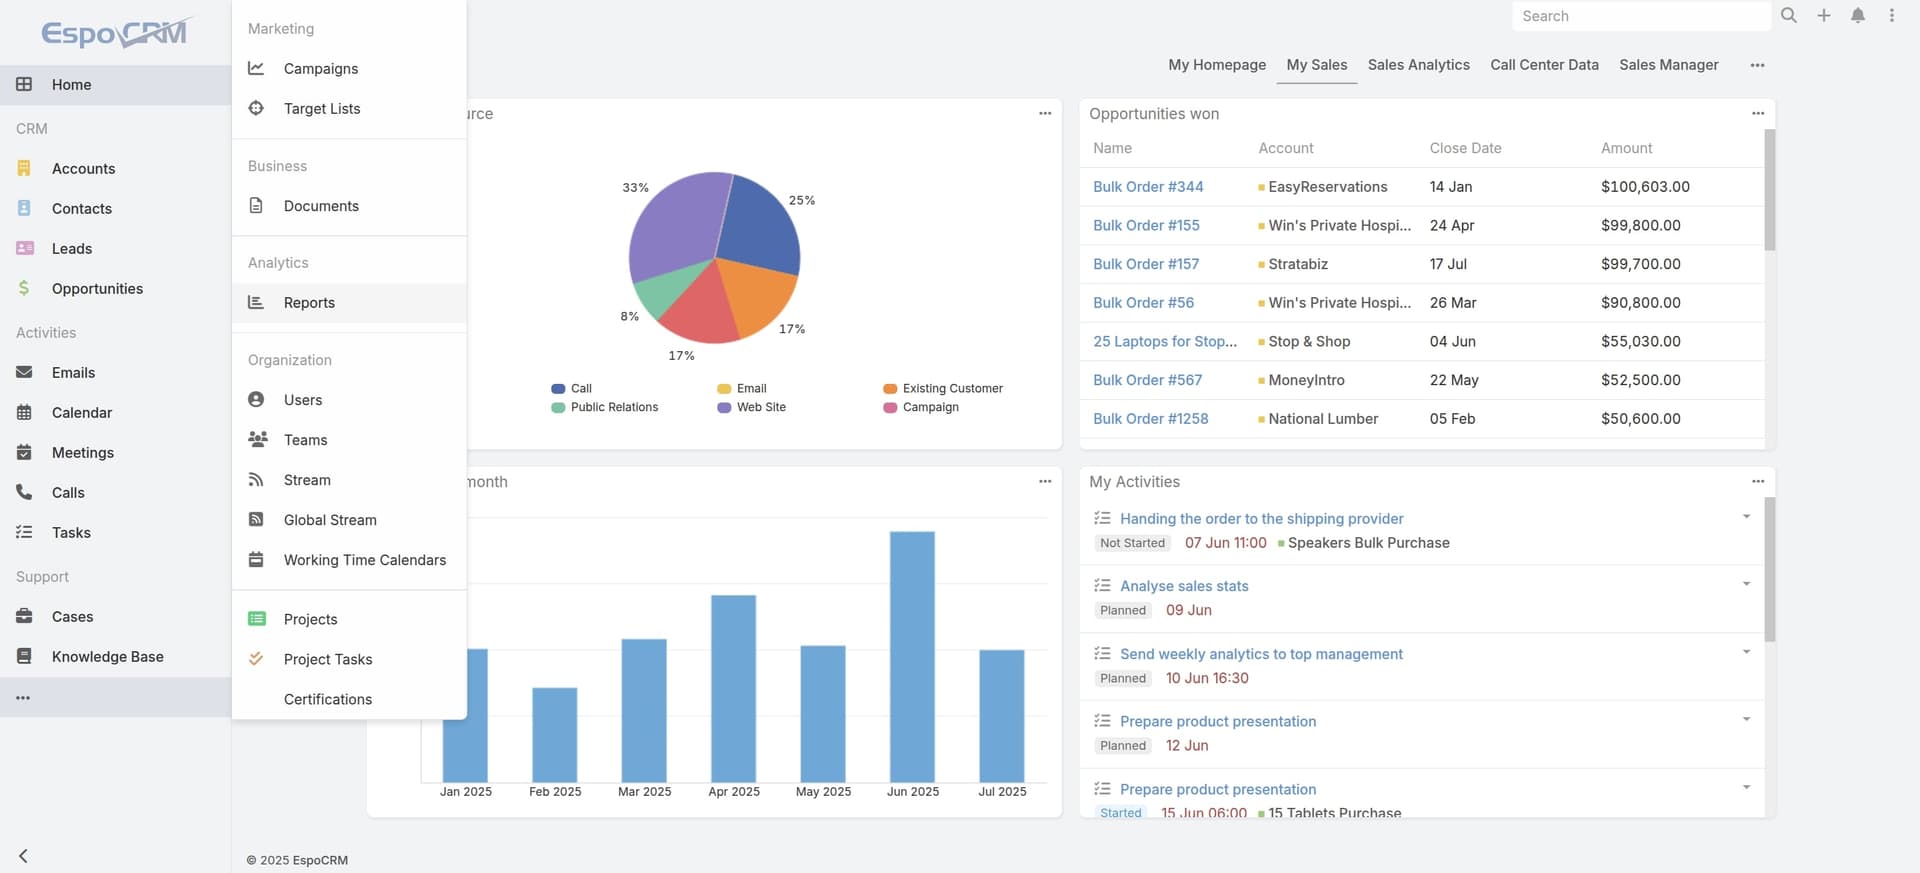This screenshot has height=873, width=1920.
Task: Click the global search magnifier icon
Action: click(x=1789, y=16)
